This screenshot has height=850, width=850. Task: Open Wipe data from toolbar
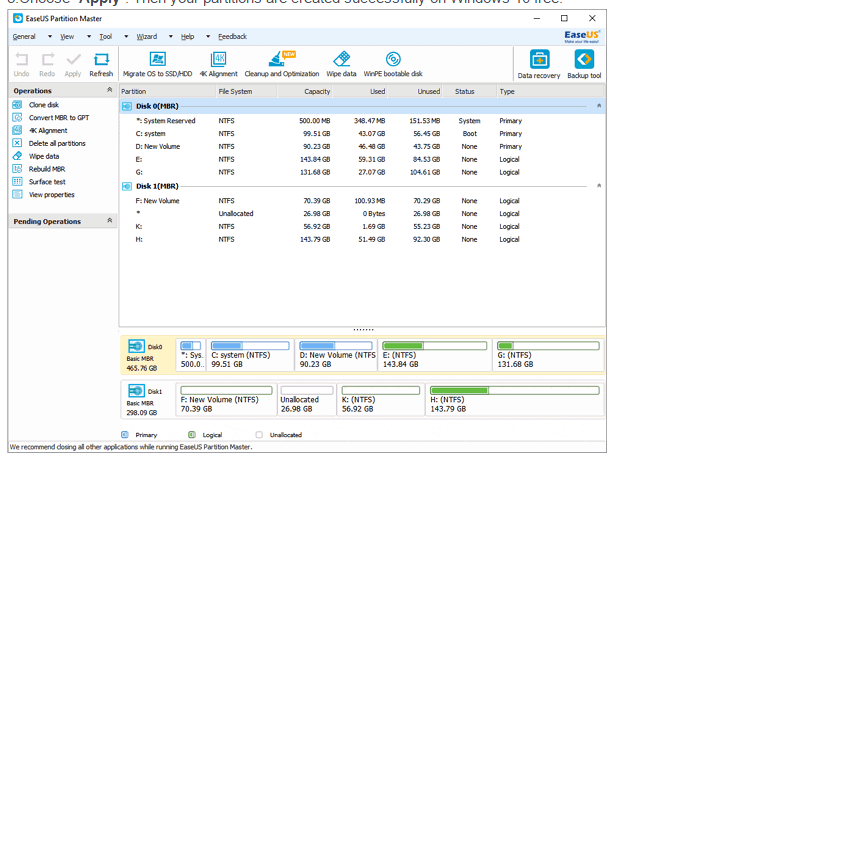(342, 65)
